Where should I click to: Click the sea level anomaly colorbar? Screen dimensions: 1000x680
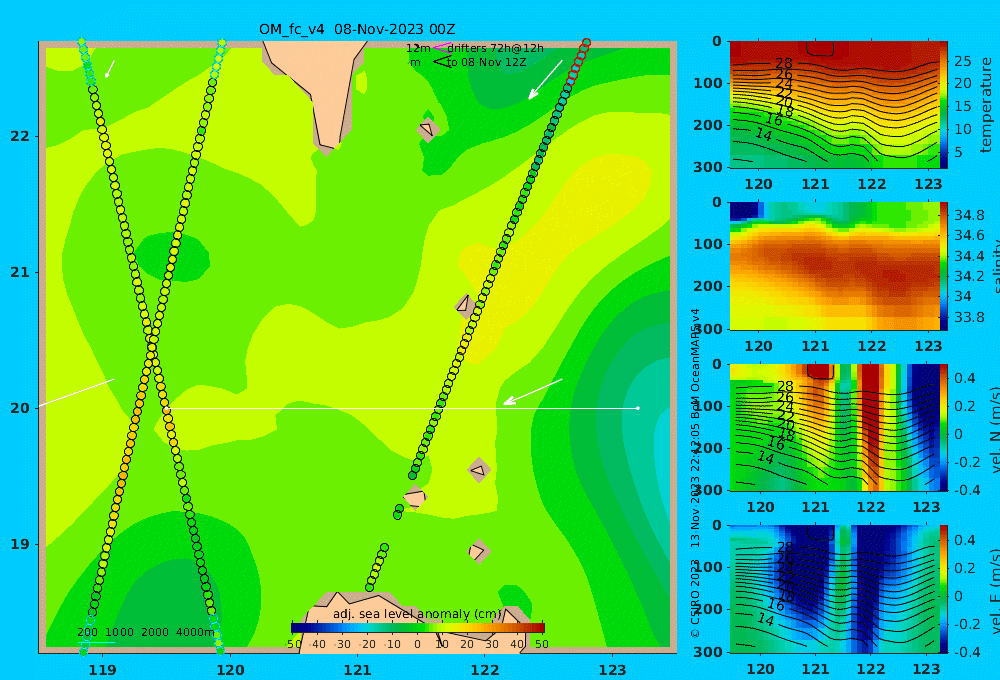click(418, 628)
